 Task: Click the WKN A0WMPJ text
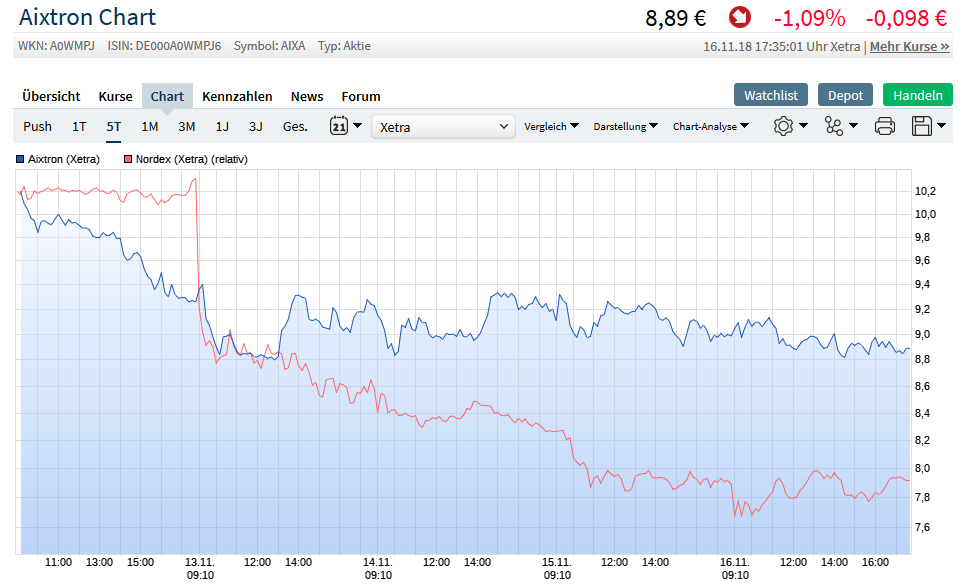point(56,46)
